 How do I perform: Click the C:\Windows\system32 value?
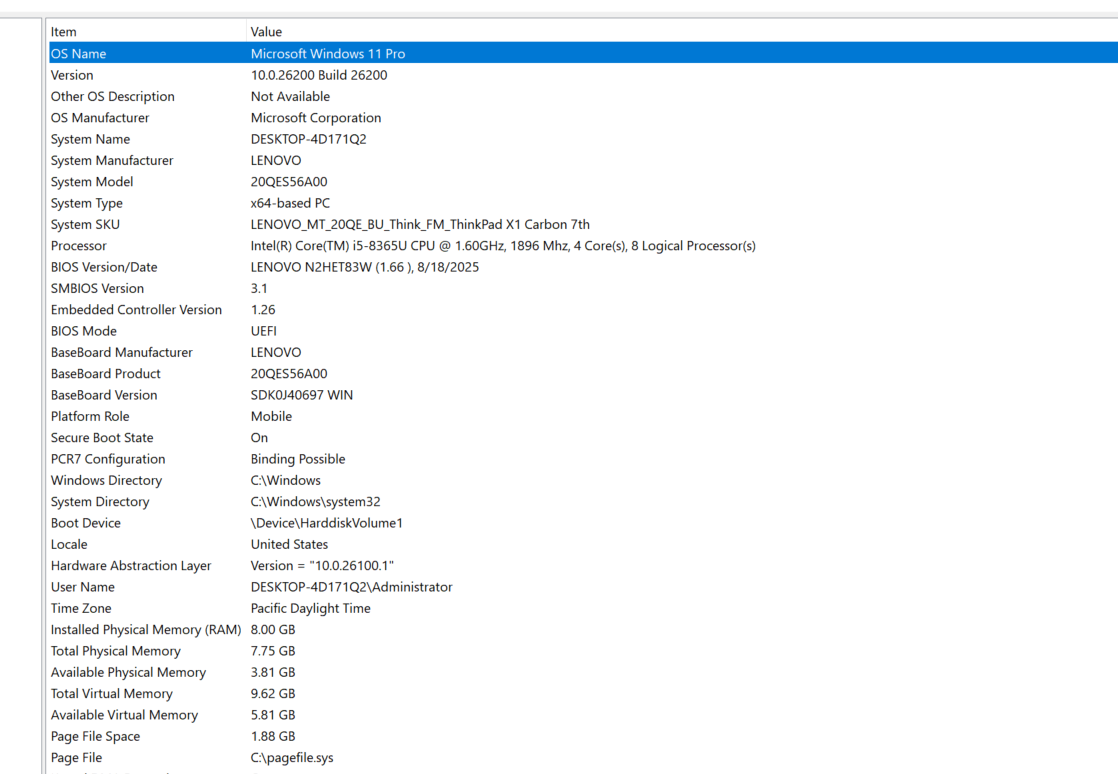(315, 502)
